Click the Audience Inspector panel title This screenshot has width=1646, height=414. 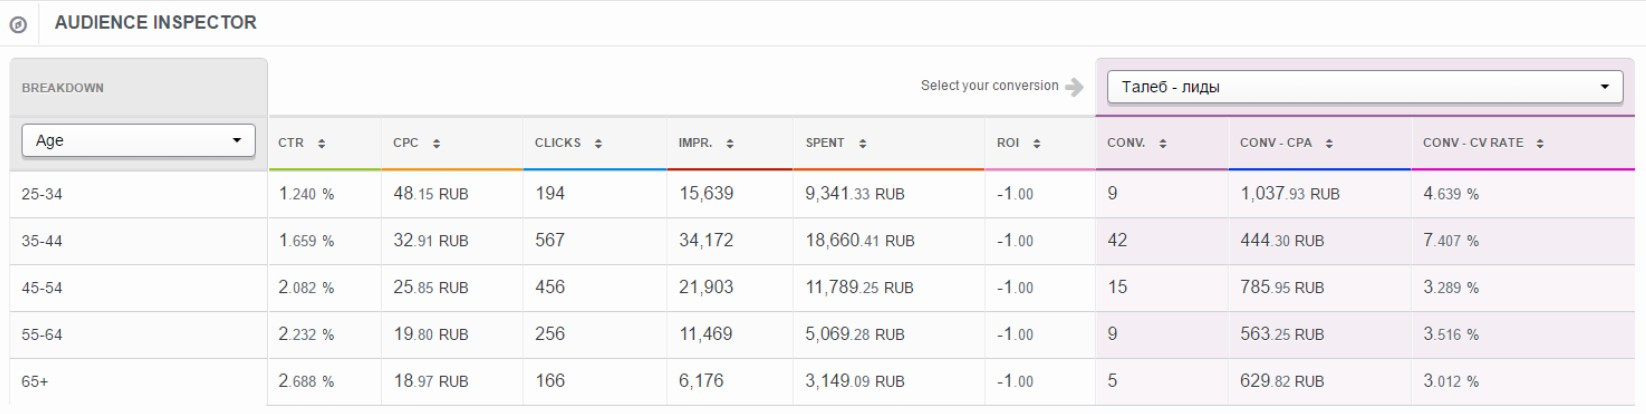(155, 22)
